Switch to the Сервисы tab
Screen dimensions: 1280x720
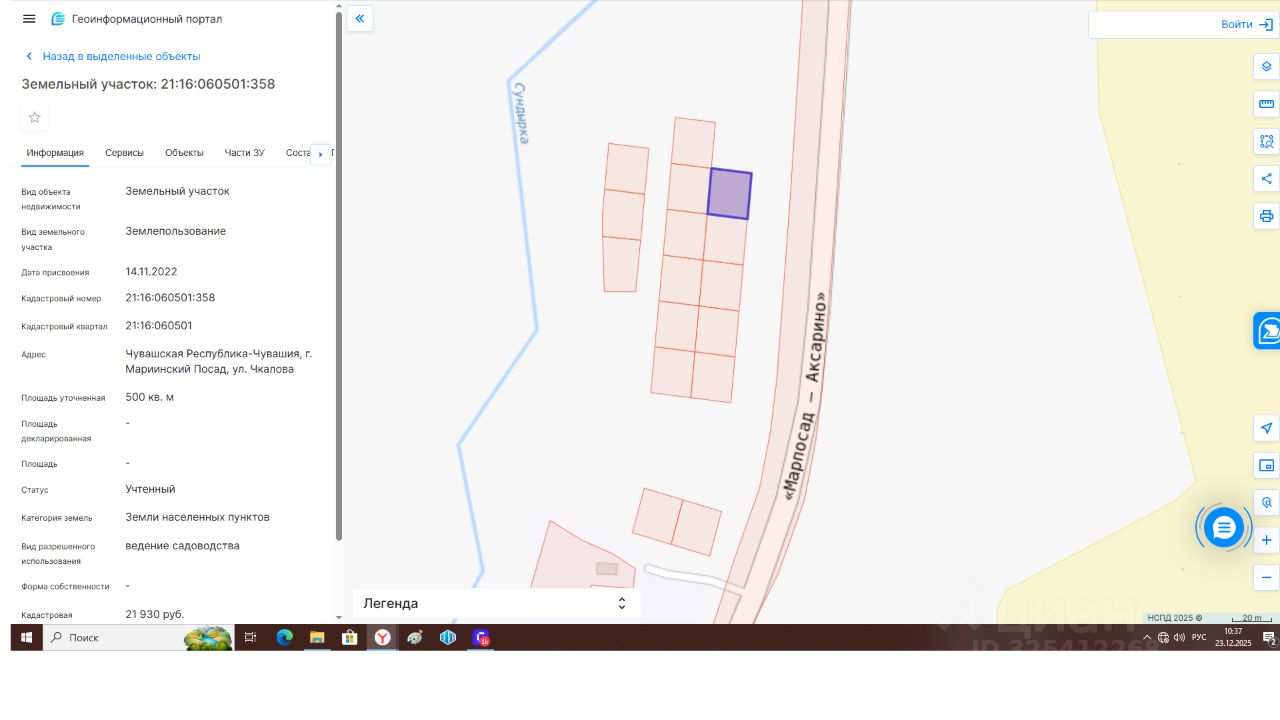point(124,153)
